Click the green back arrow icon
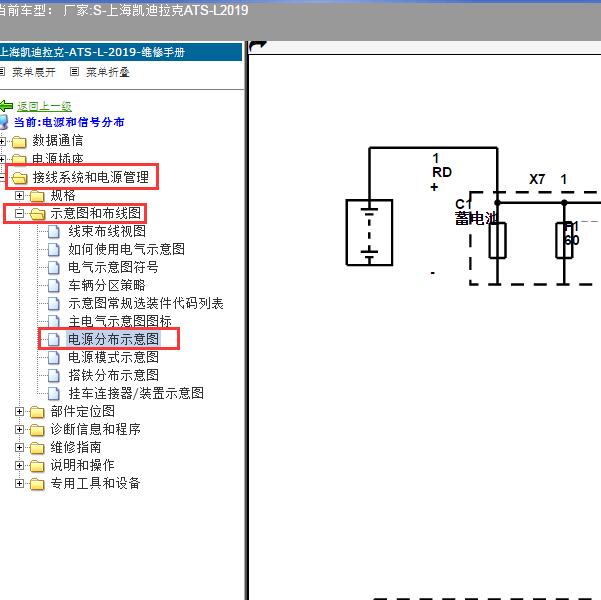This screenshot has width=601, height=600. (x=6, y=106)
